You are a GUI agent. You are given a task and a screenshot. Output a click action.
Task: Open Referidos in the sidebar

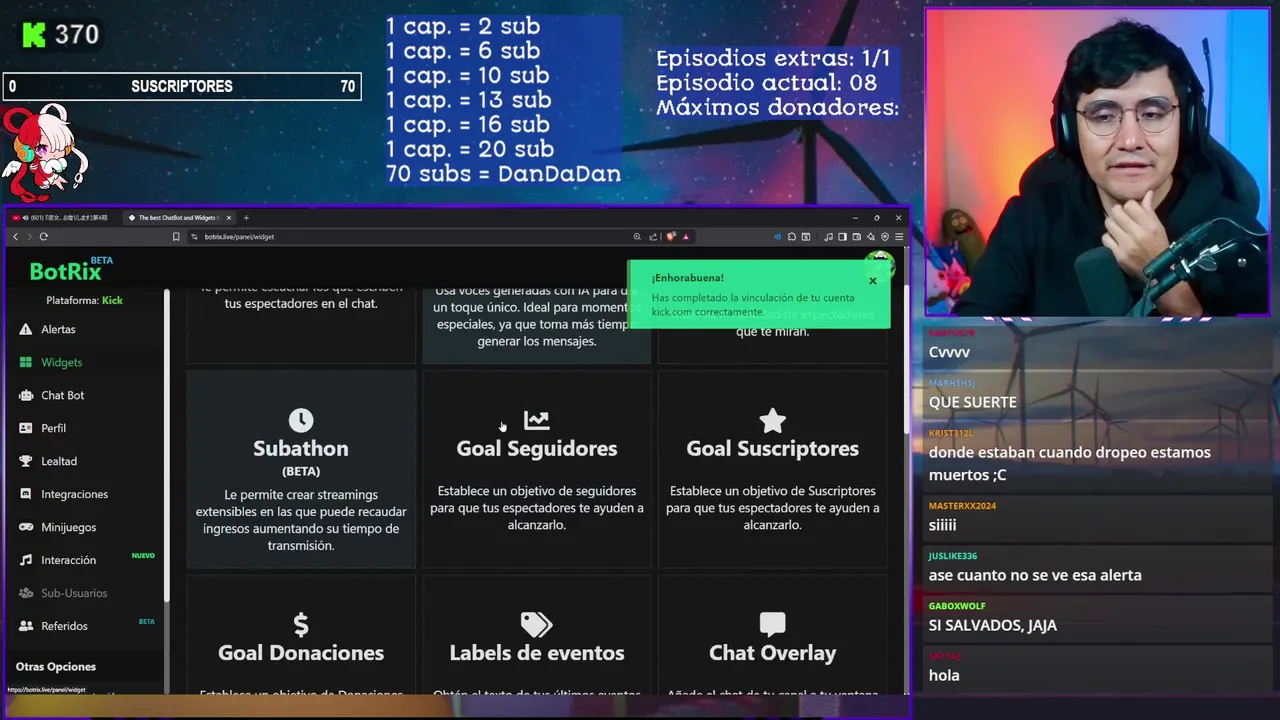(x=64, y=626)
